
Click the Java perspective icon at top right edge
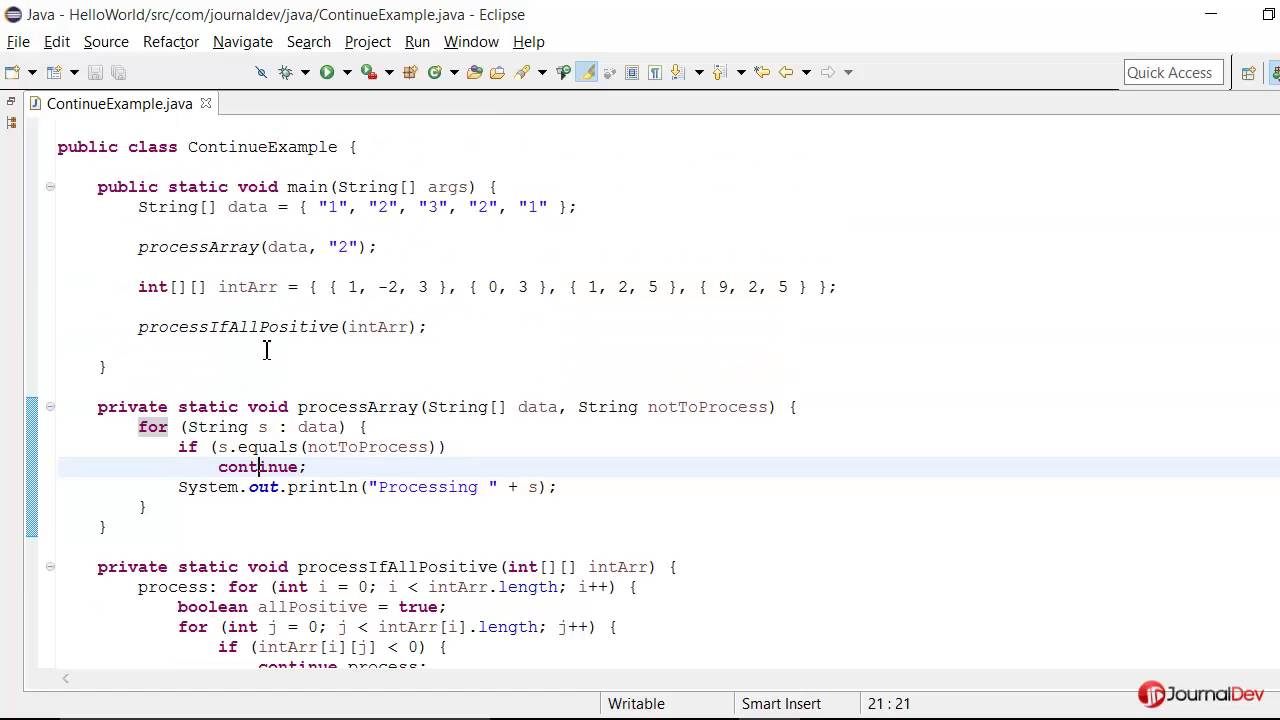(x=1275, y=72)
